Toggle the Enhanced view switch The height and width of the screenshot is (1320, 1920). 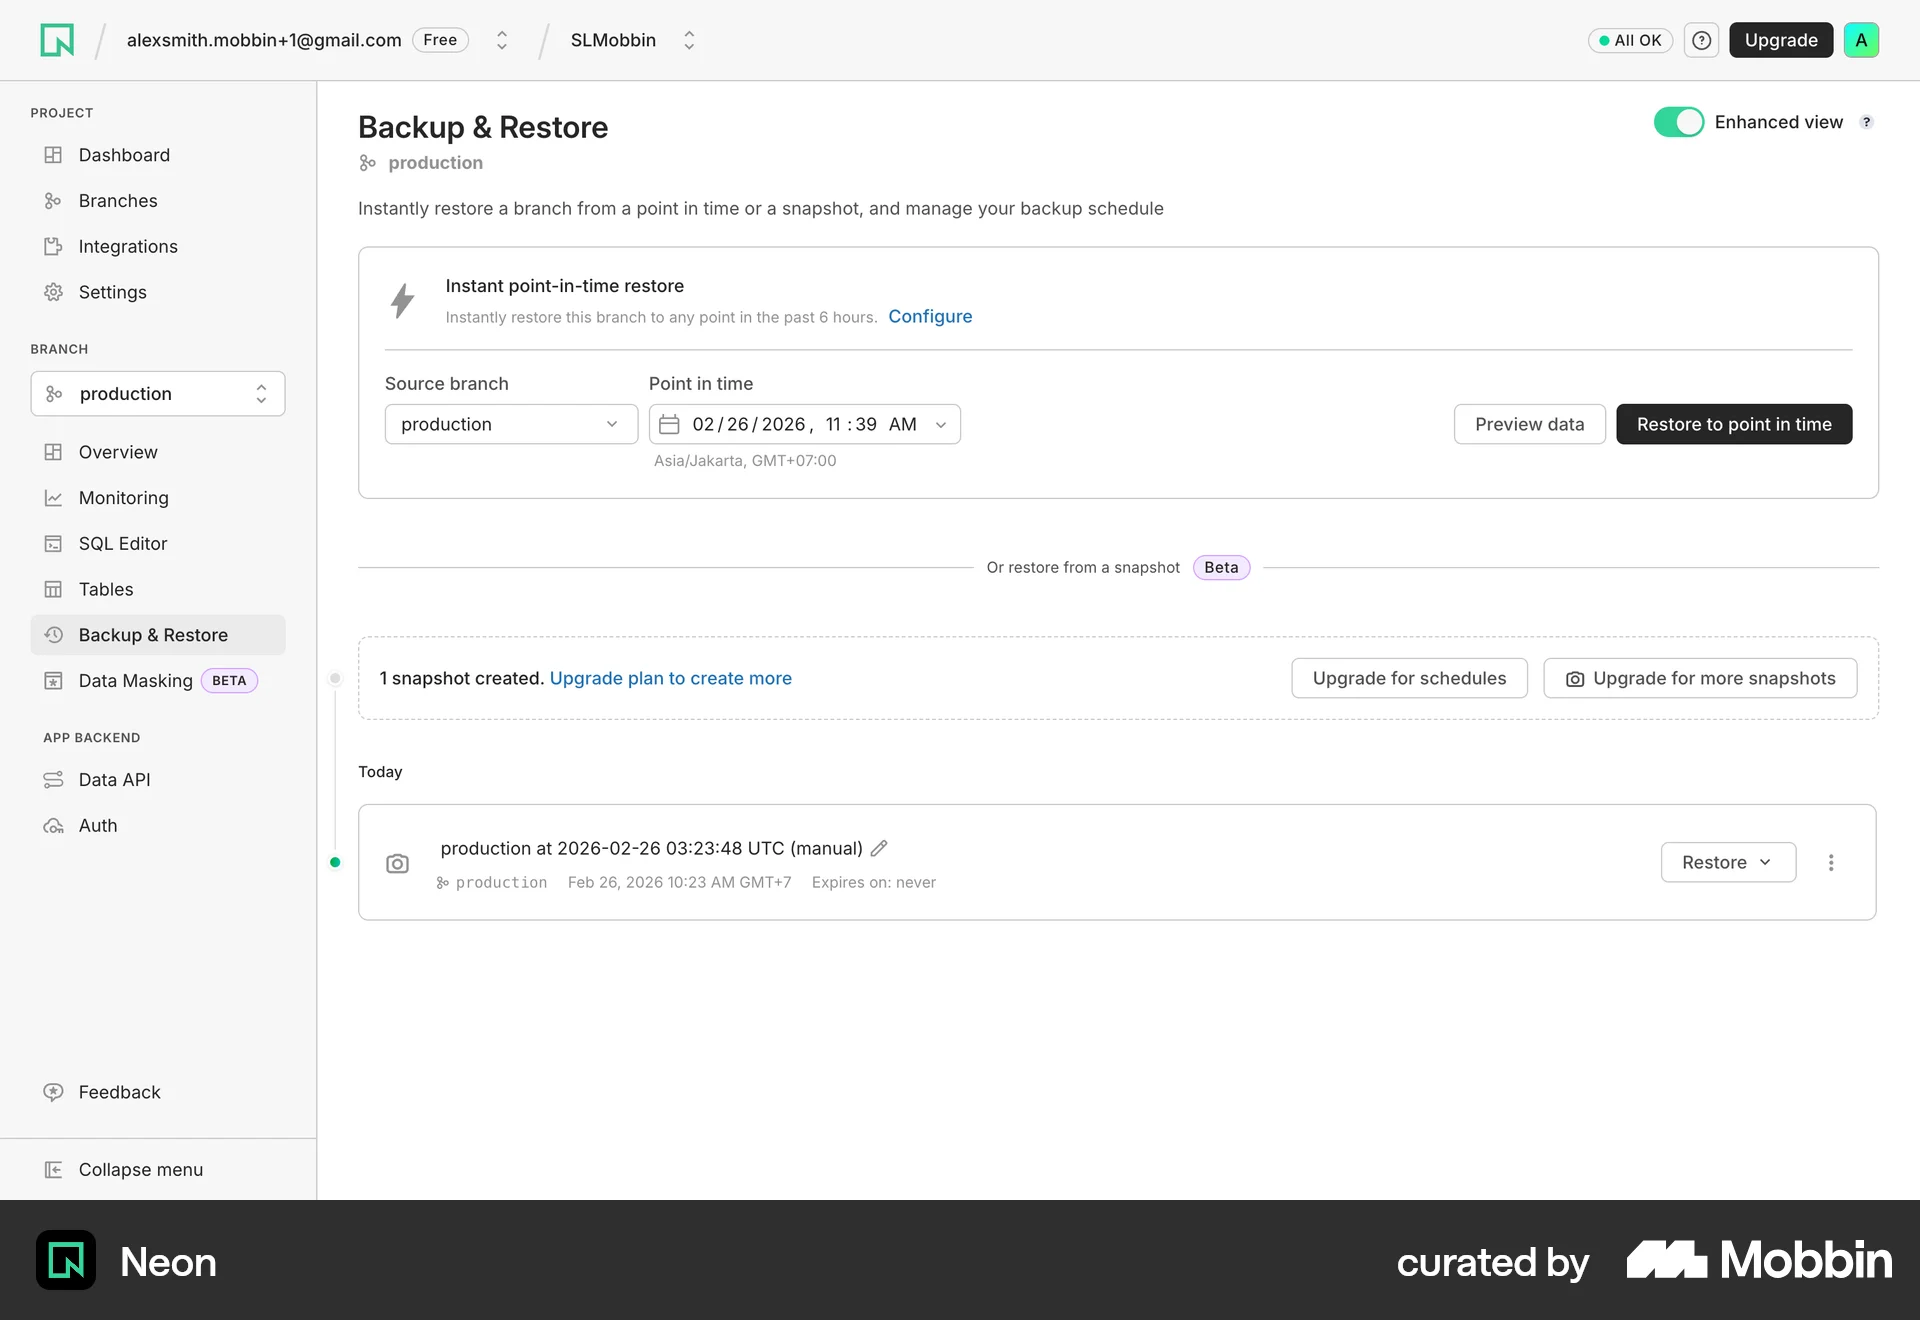tap(1678, 122)
